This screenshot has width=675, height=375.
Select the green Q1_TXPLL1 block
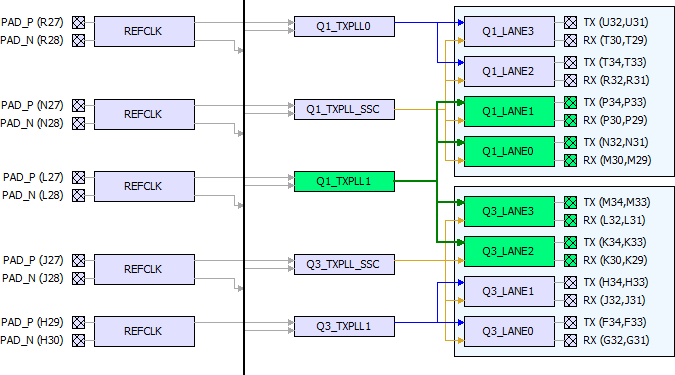tap(344, 182)
